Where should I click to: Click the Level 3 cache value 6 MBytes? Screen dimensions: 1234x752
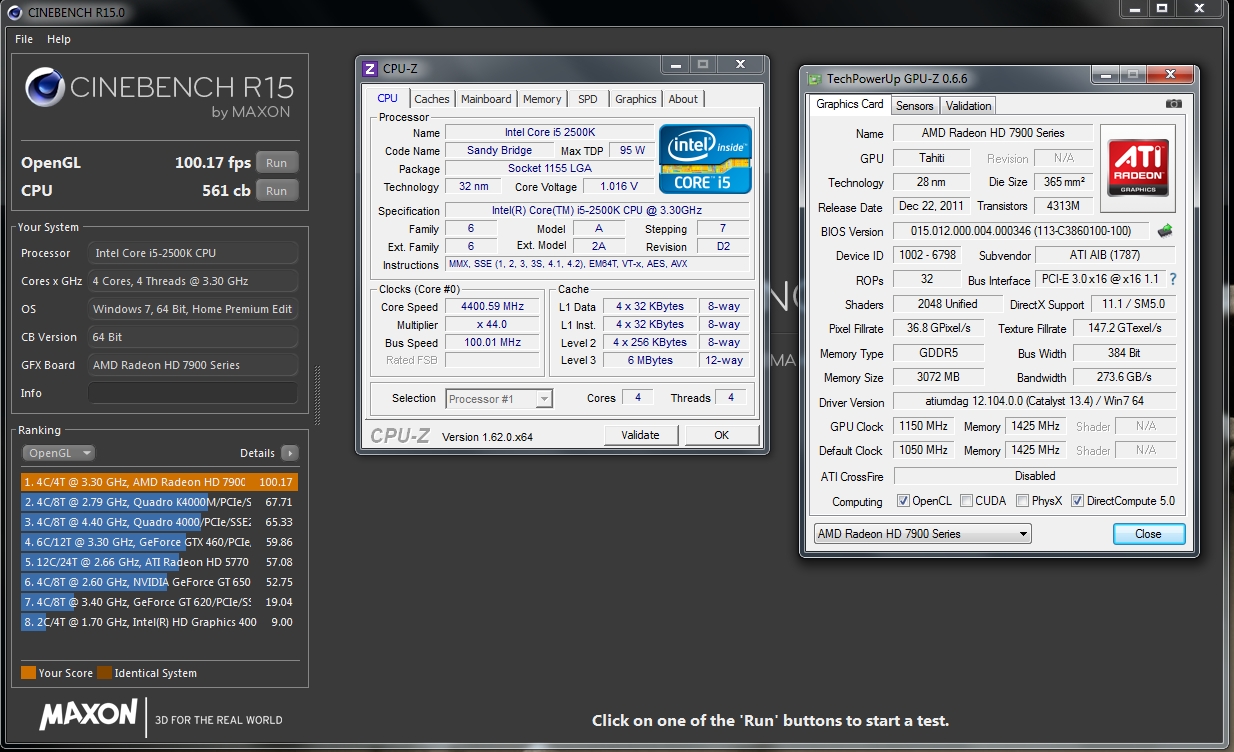click(x=651, y=360)
